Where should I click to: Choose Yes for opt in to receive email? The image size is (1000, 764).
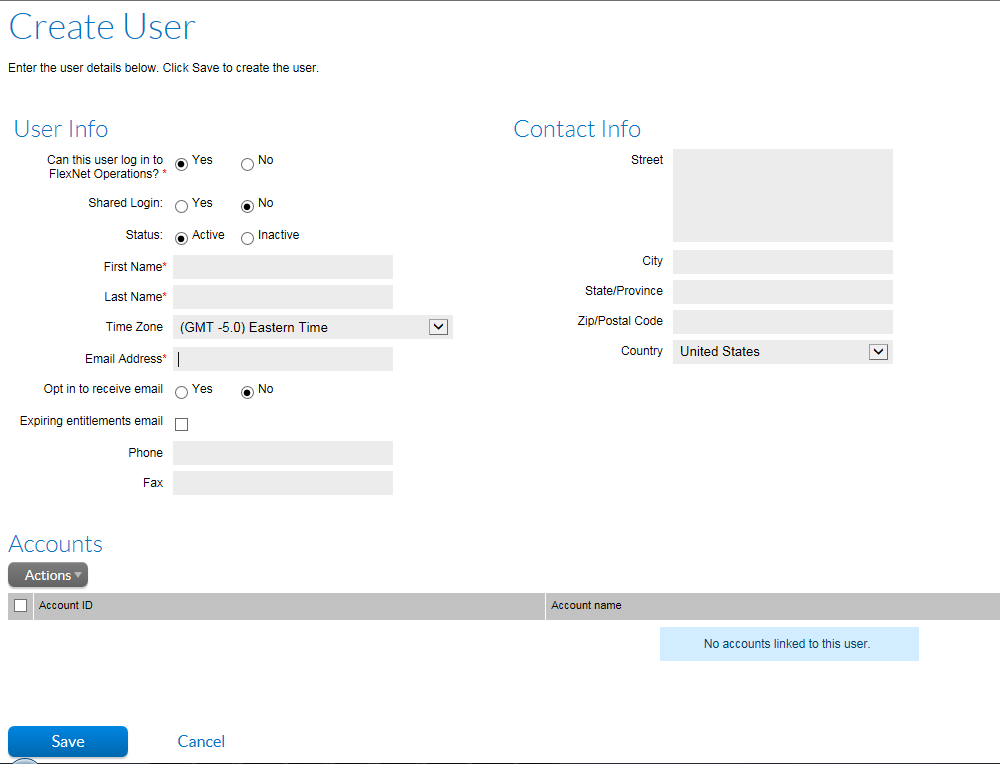click(181, 393)
